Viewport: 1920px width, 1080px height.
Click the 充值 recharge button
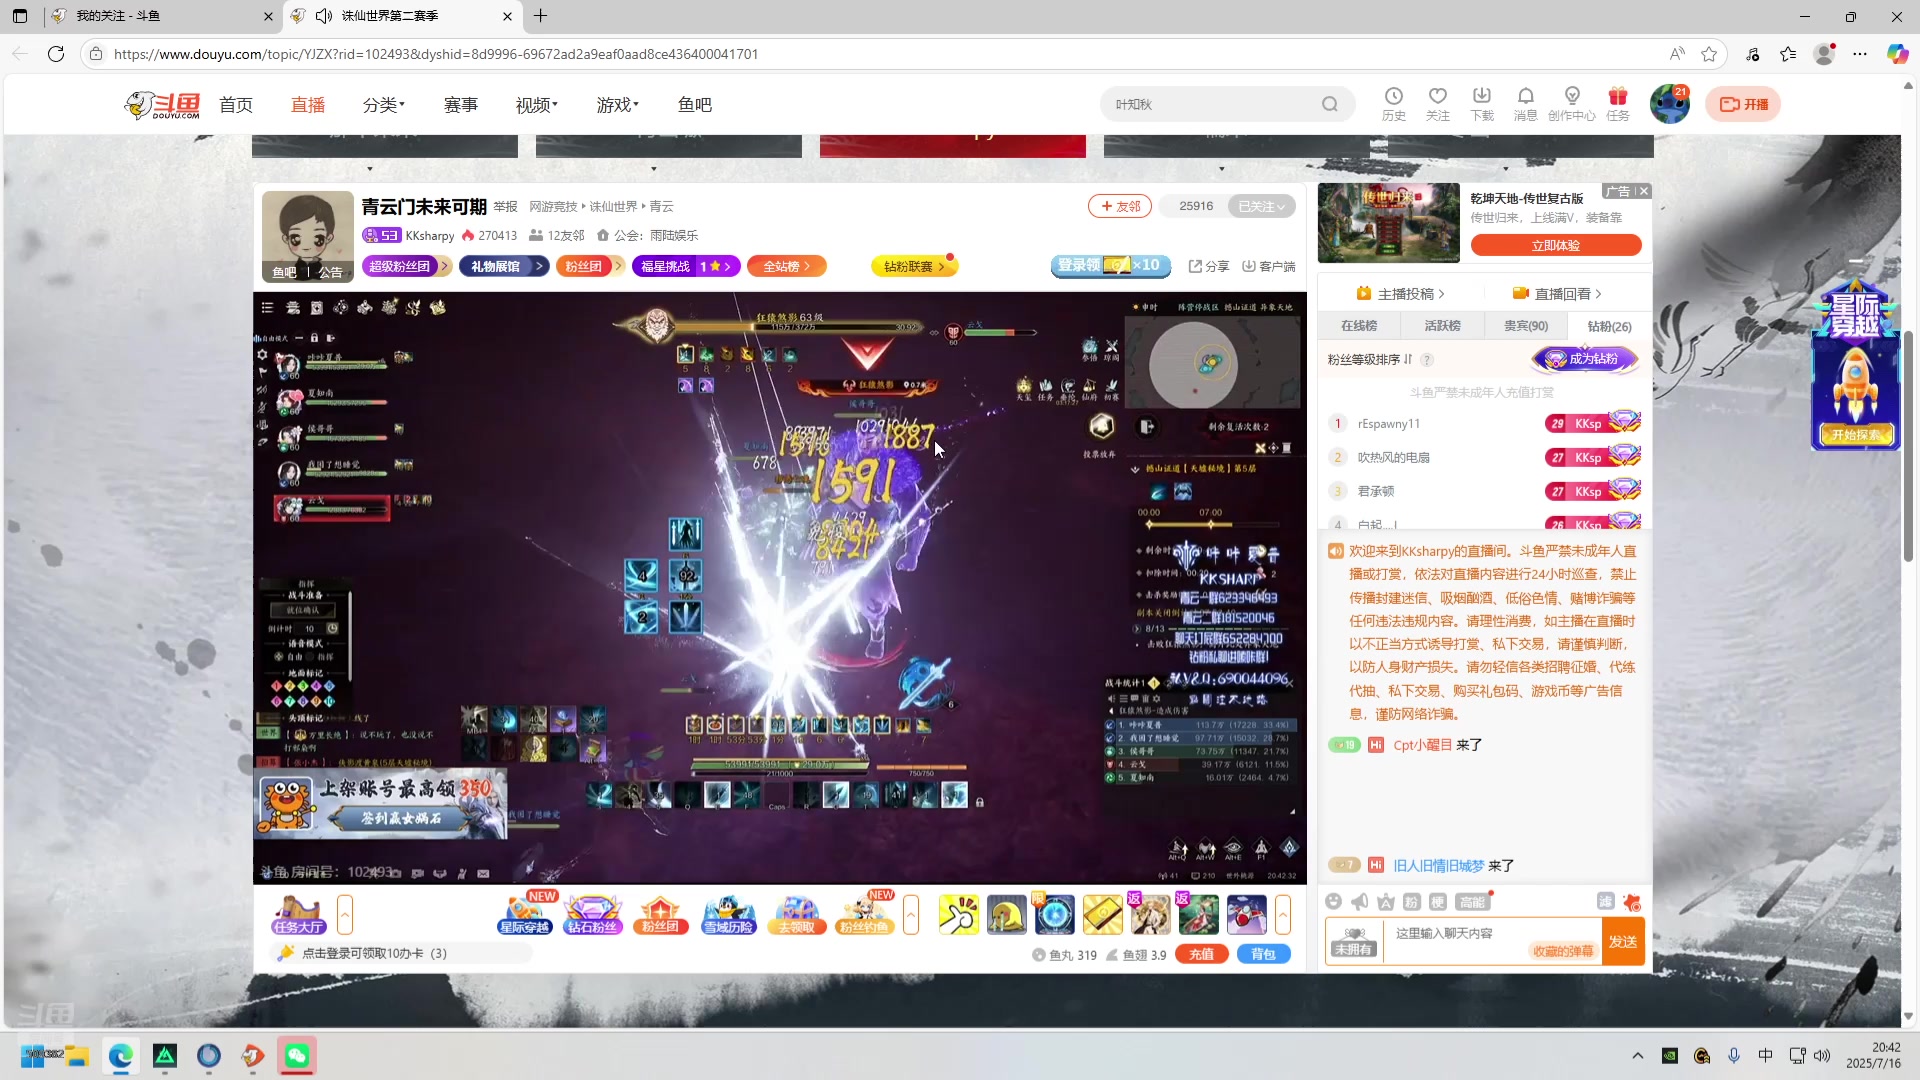[1202, 954]
